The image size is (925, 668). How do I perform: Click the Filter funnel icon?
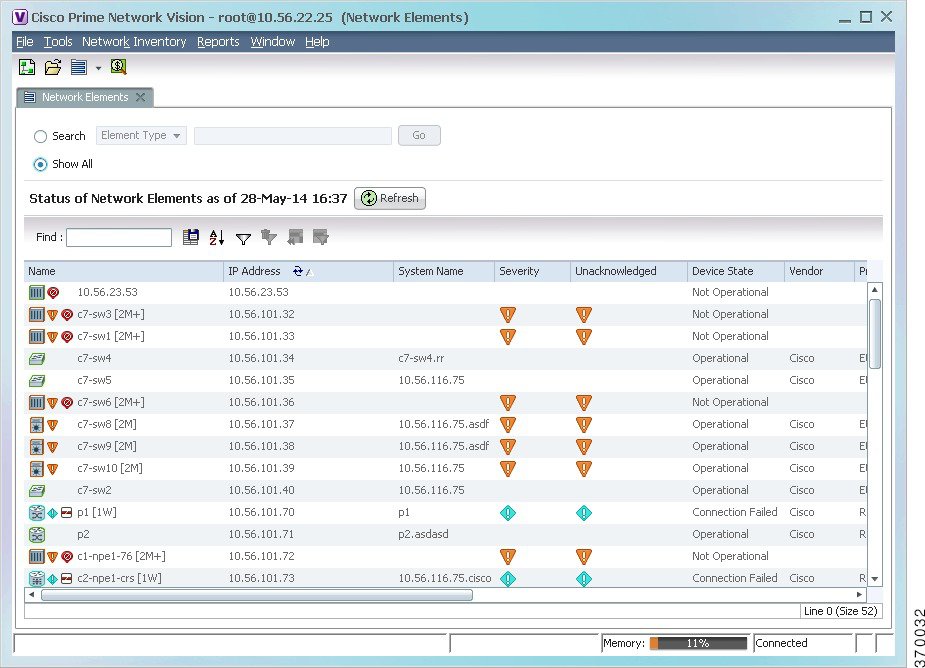pyautogui.click(x=243, y=238)
